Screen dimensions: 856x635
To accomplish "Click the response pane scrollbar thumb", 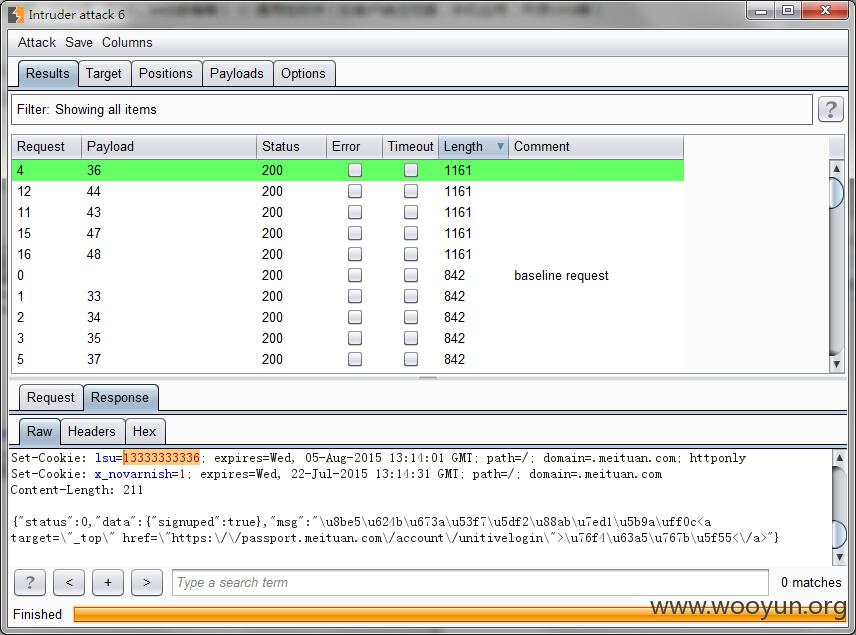I will (x=839, y=534).
